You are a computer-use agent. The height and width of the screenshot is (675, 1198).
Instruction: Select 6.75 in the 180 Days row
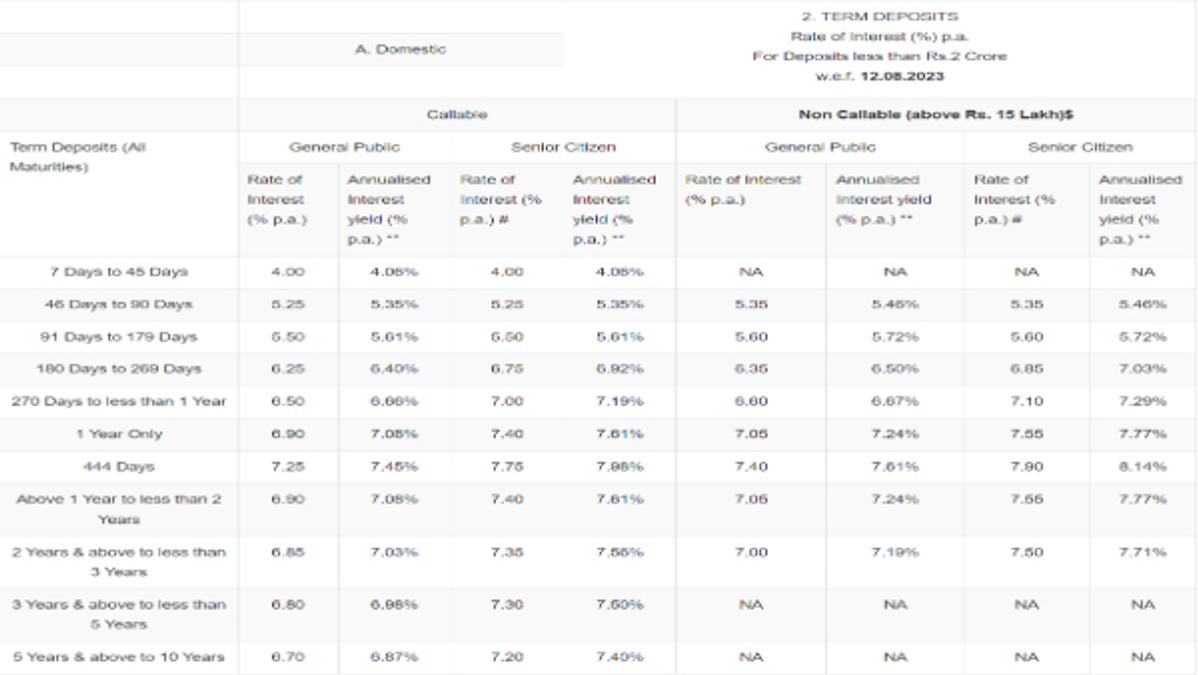[507, 368]
